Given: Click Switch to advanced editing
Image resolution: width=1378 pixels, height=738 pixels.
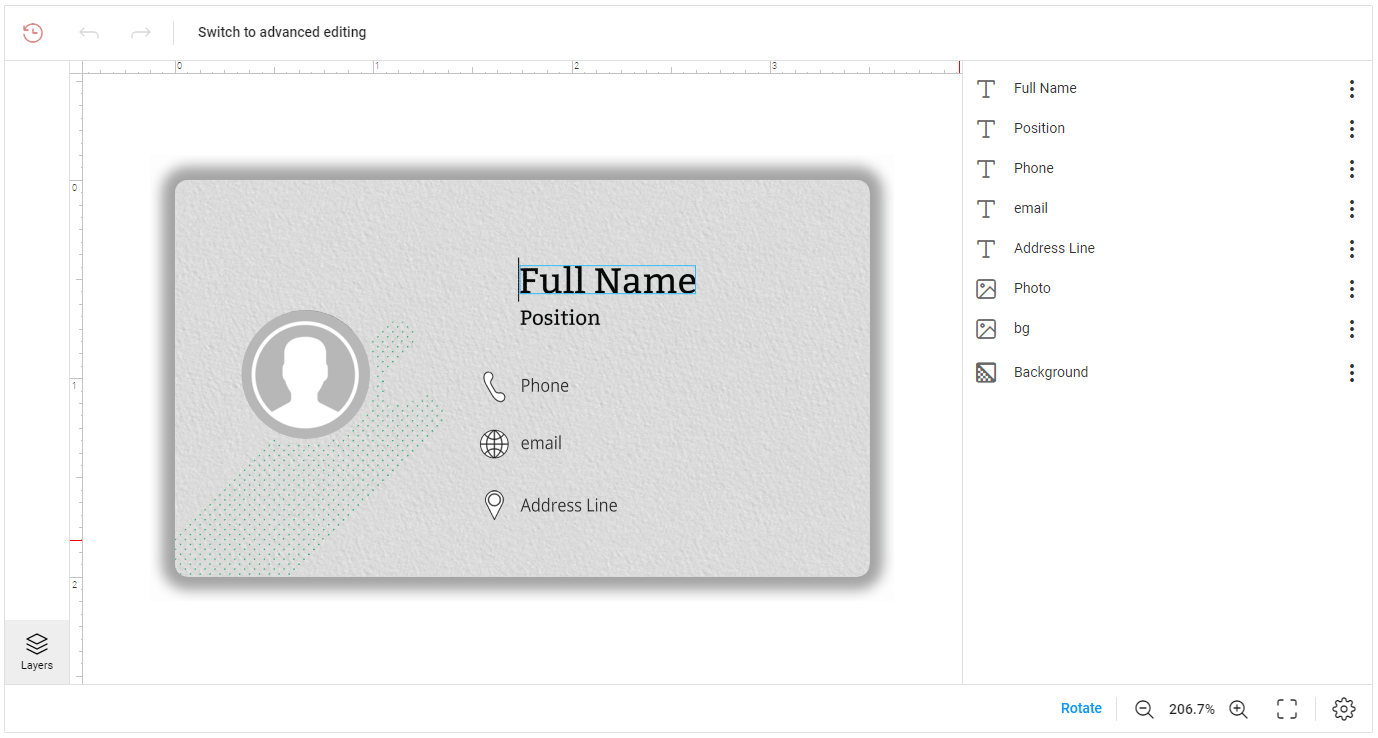Looking at the screenshot, I should (x=282, y=32).
